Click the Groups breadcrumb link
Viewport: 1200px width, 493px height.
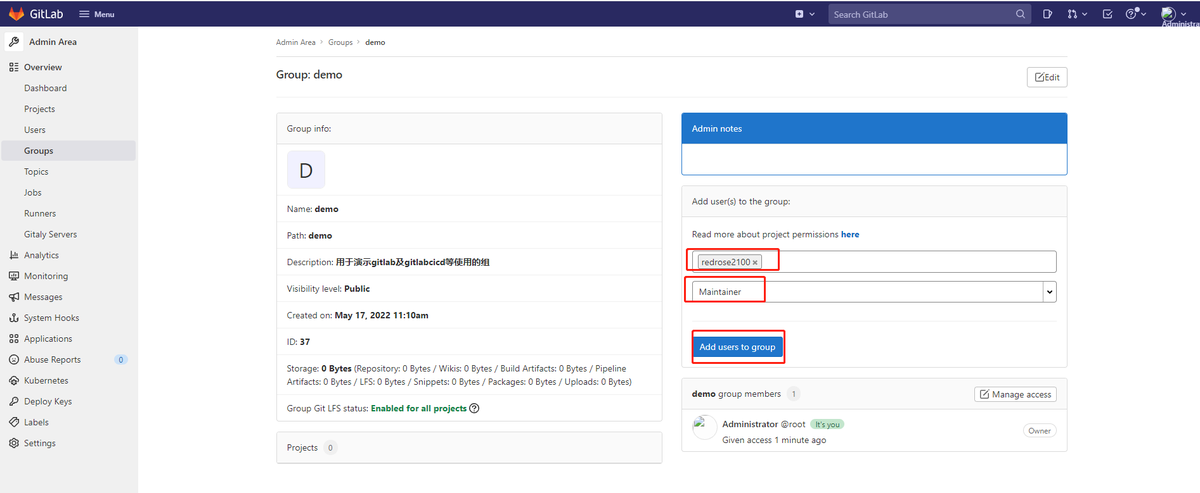(340, 42)
